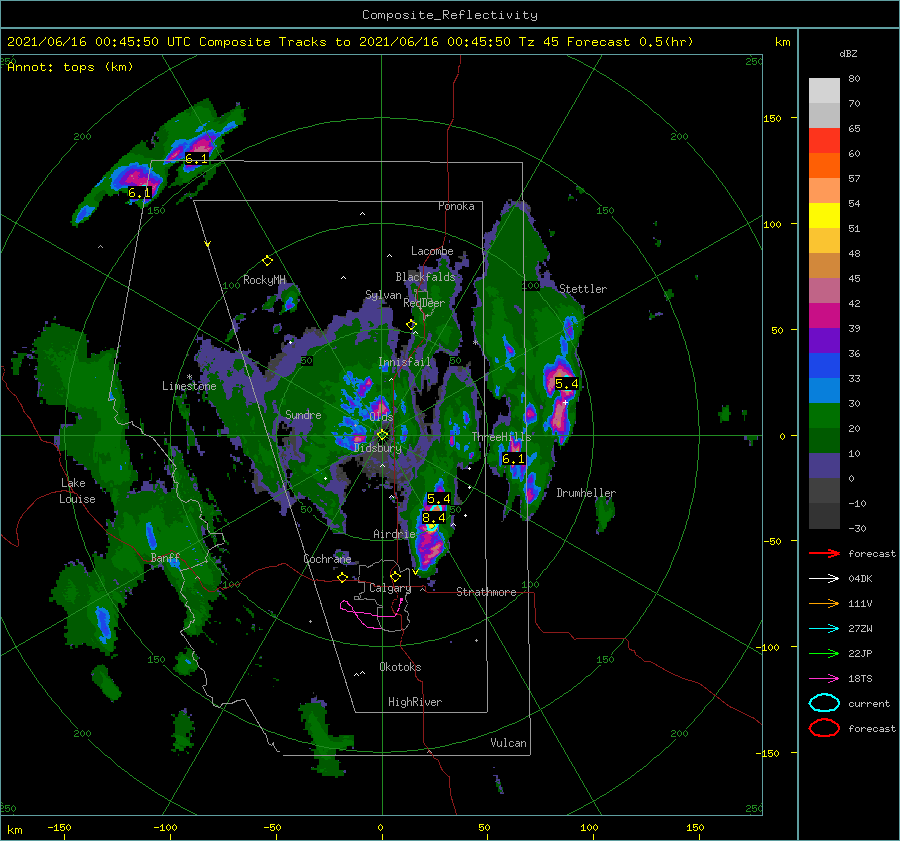Click the HighRiver city label
This screenshot has height=841, width=900.
pyautogui.click(x=415, y=702)
